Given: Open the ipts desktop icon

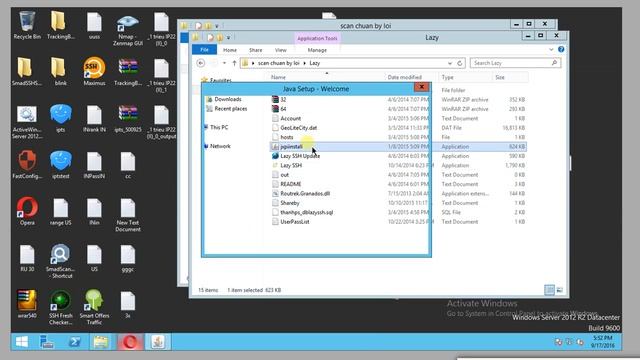Looking at the screenshot, I should pos(60,118).
